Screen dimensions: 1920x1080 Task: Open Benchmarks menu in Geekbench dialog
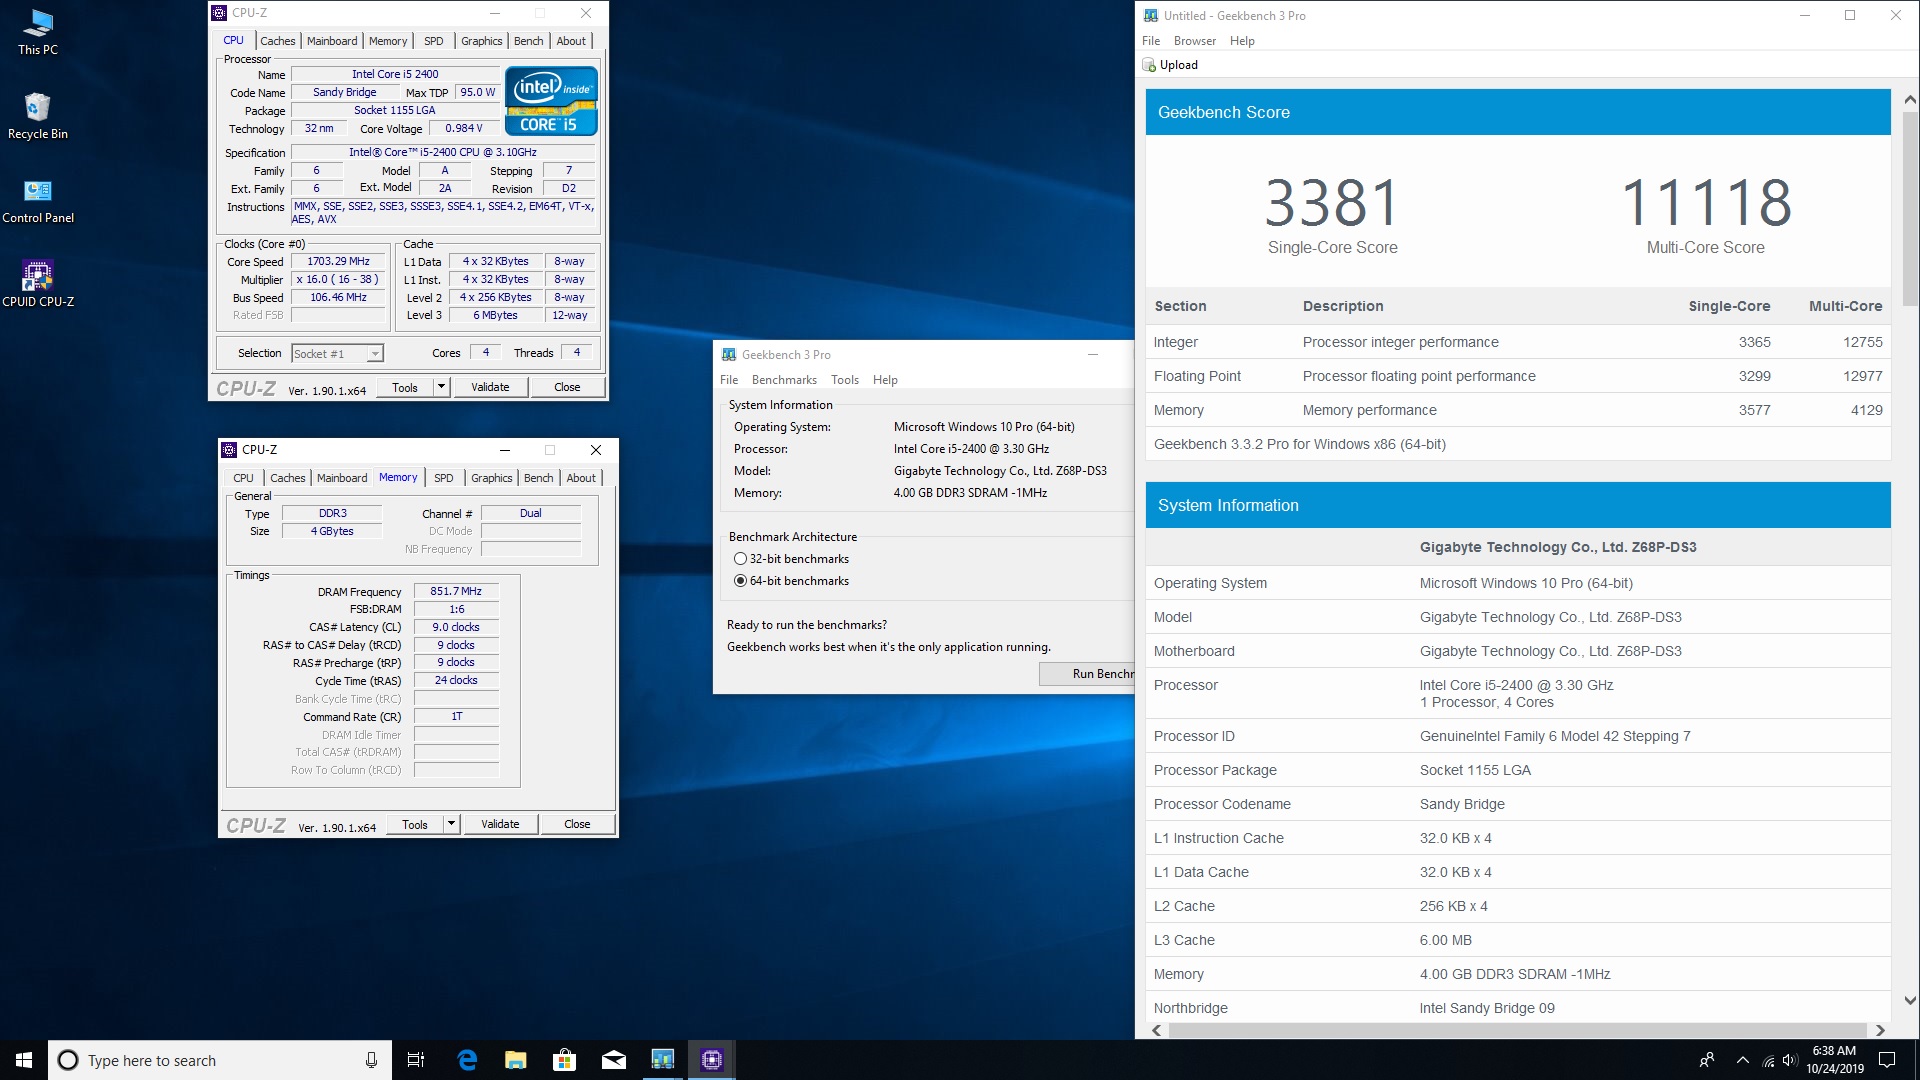click(784, 380)
